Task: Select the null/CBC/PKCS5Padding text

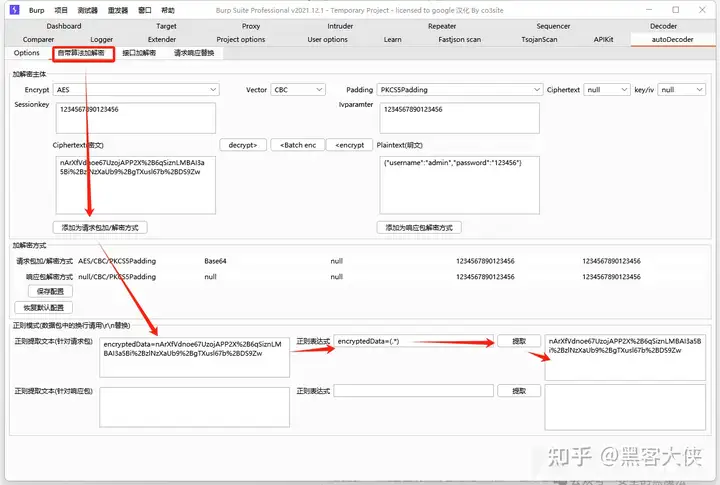Action: [x=117, y=276]
